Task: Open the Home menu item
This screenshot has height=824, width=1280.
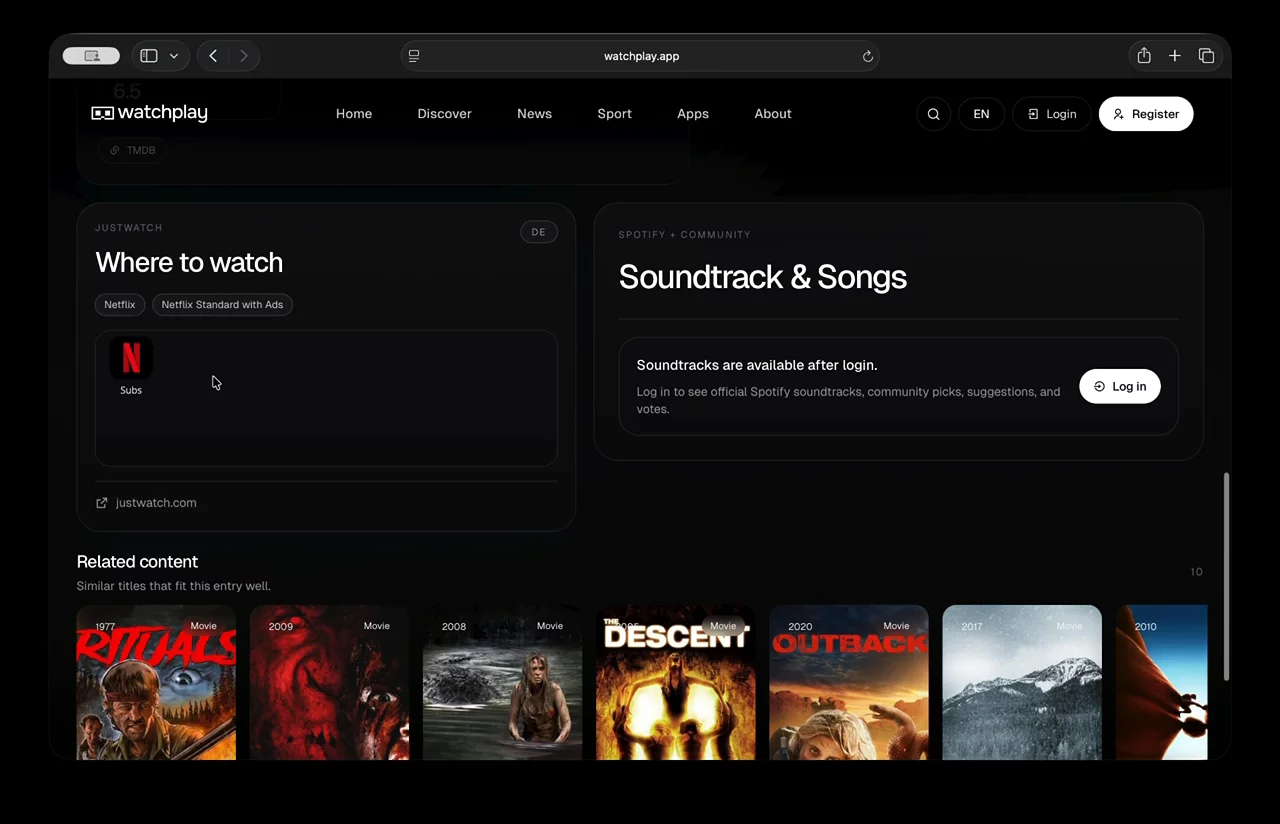Action: pyautogui.click(x=354, y=114)
